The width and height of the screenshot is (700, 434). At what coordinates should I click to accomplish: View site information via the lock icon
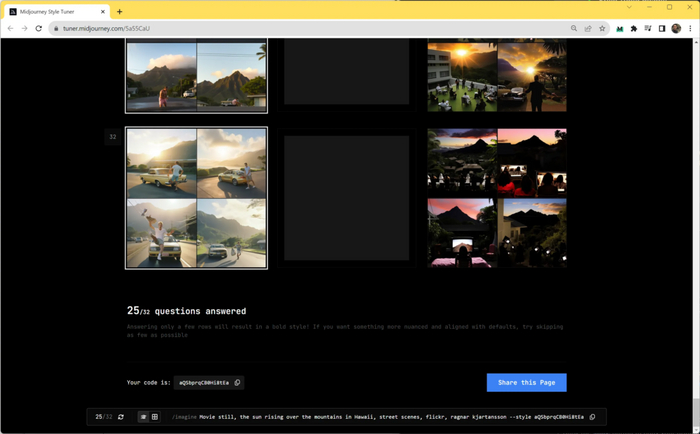(56, 29)
